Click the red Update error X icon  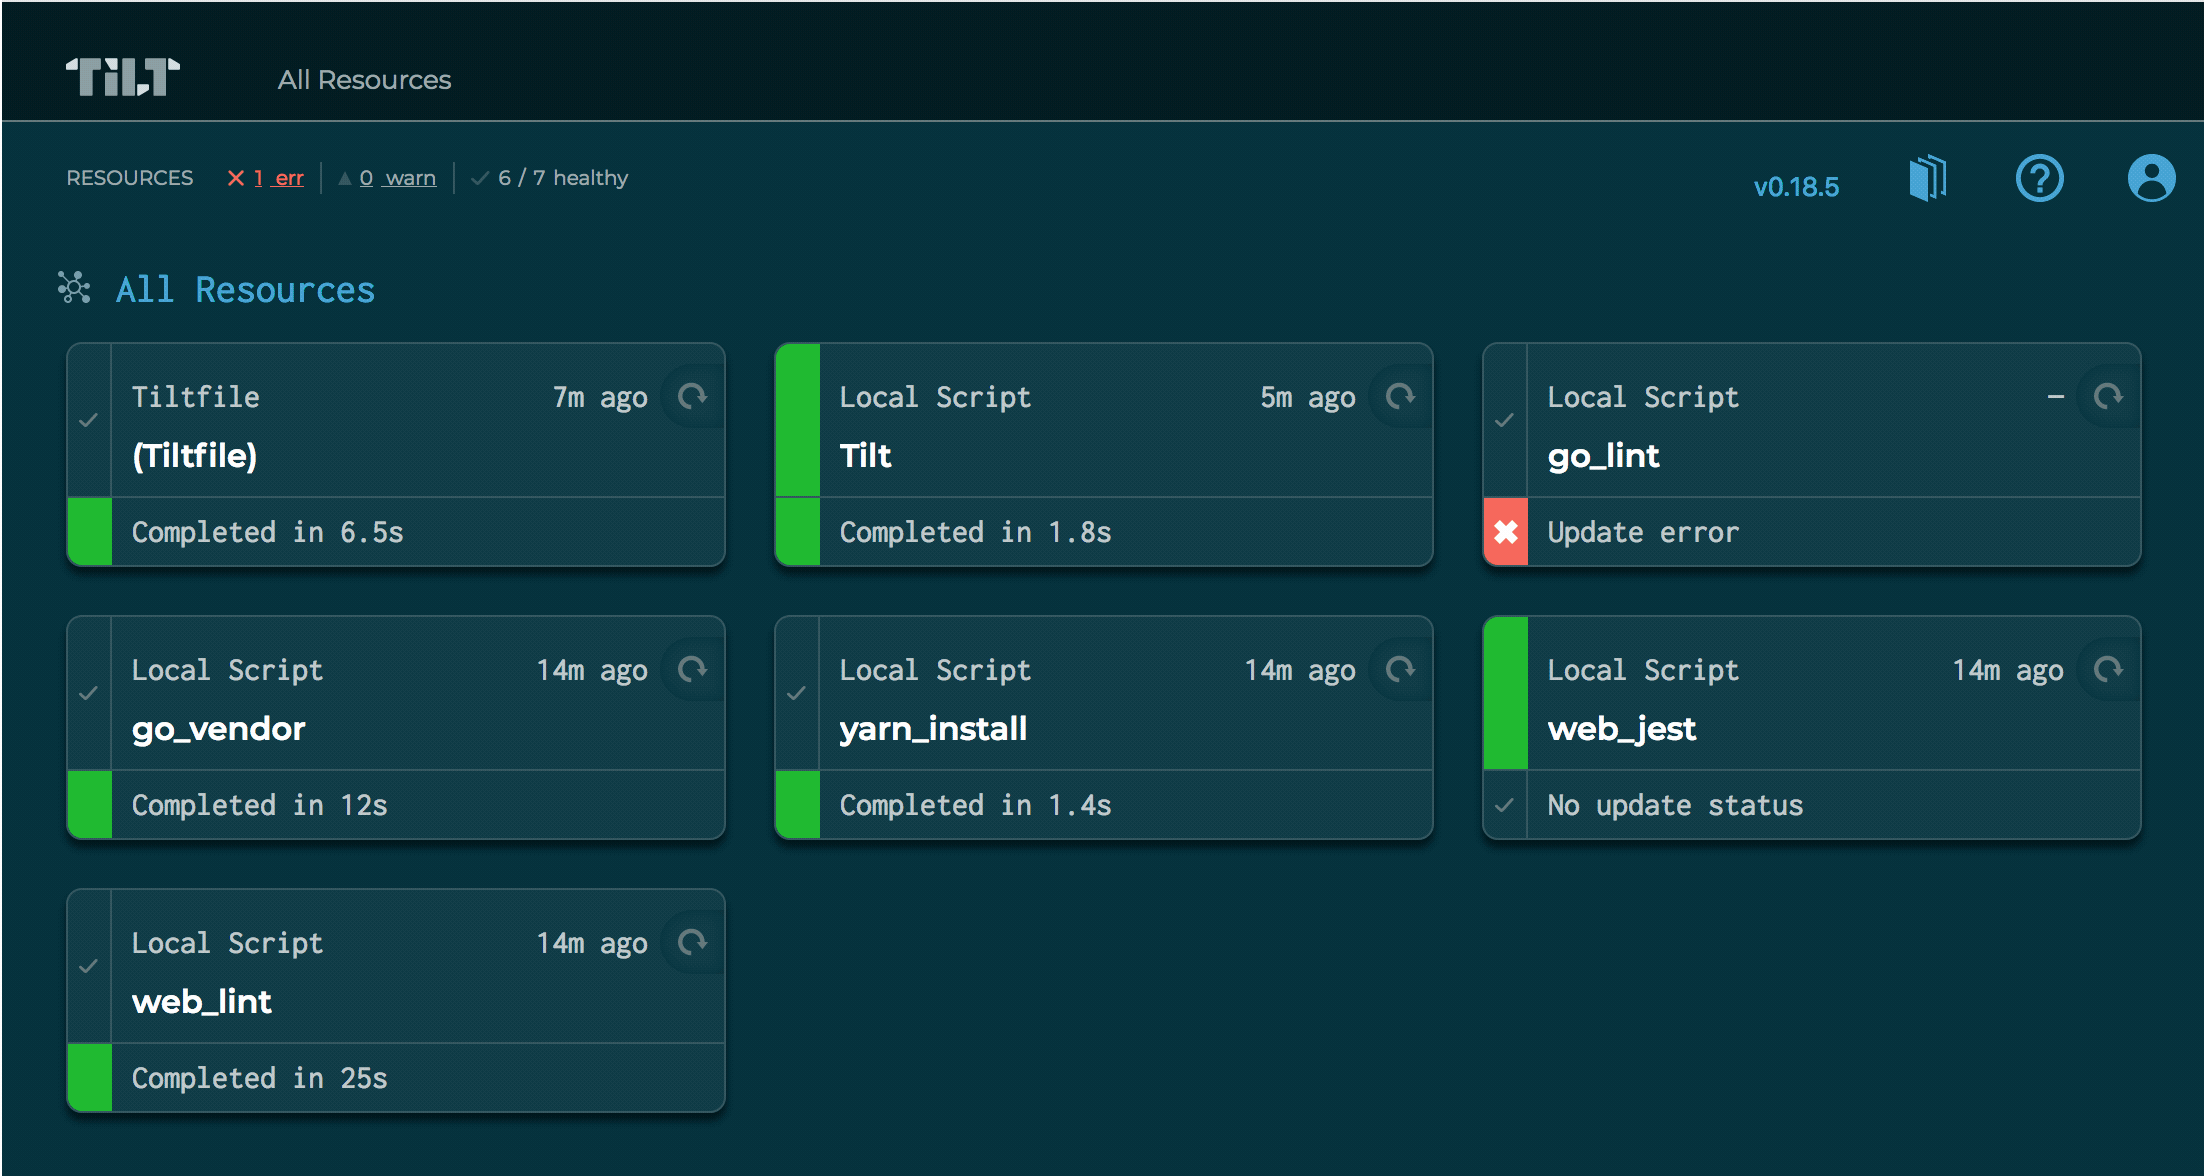tap(1506, 532)
